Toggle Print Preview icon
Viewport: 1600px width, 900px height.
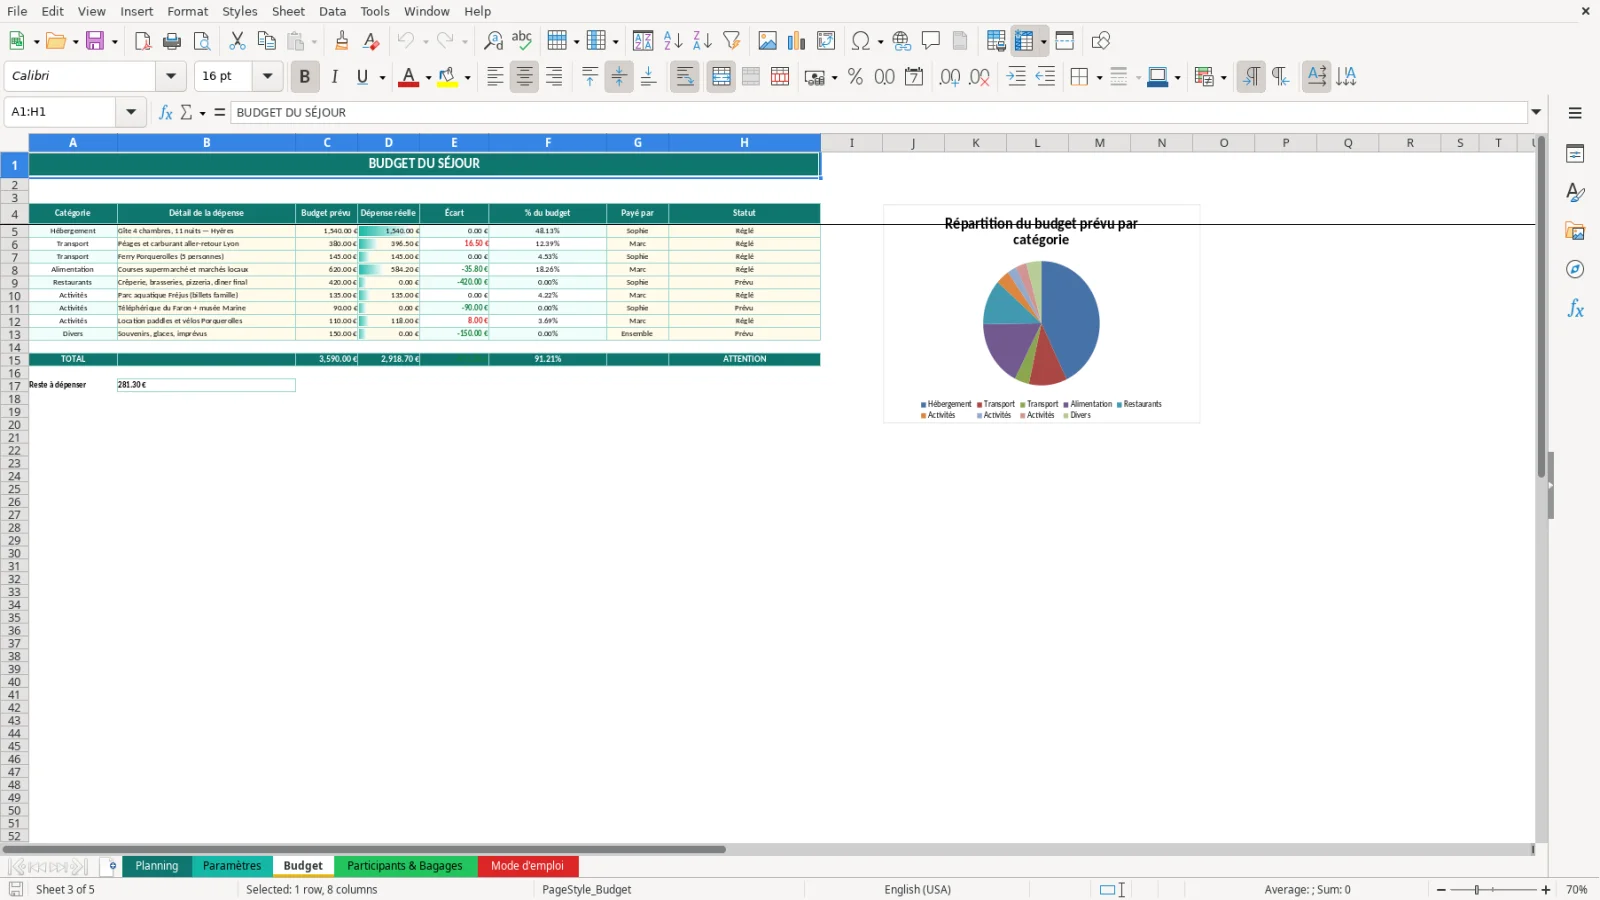[x=202, y=41]
